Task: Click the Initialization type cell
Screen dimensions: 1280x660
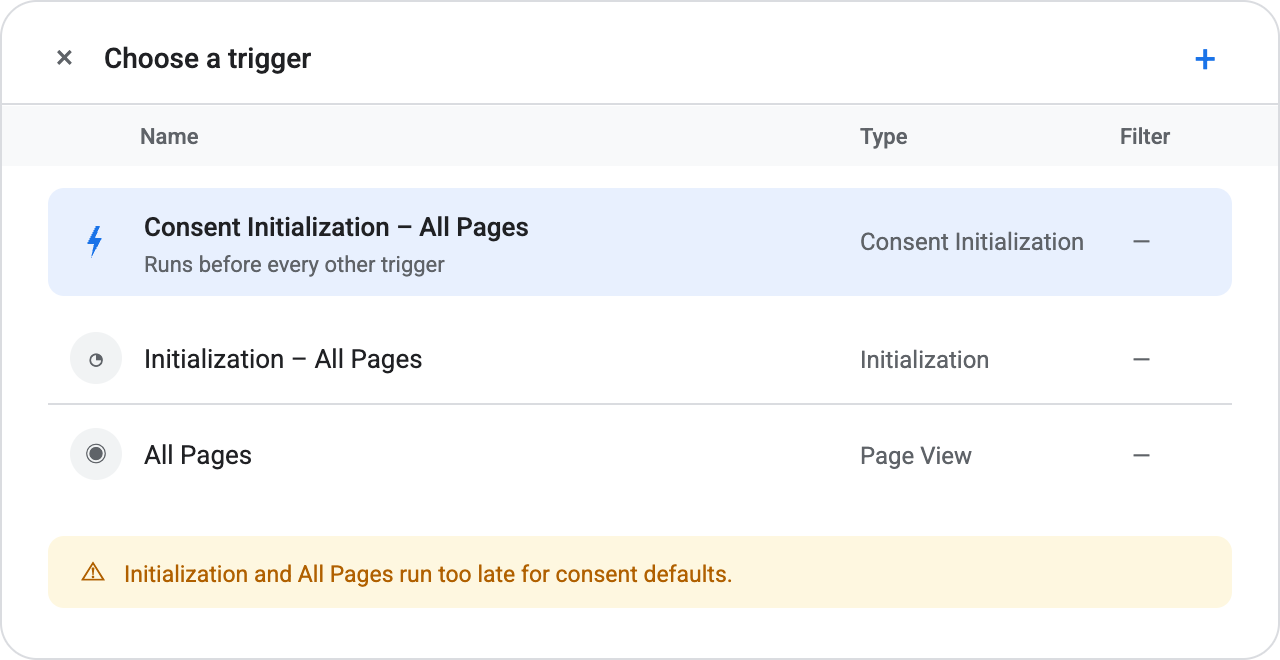Action: 925,360
